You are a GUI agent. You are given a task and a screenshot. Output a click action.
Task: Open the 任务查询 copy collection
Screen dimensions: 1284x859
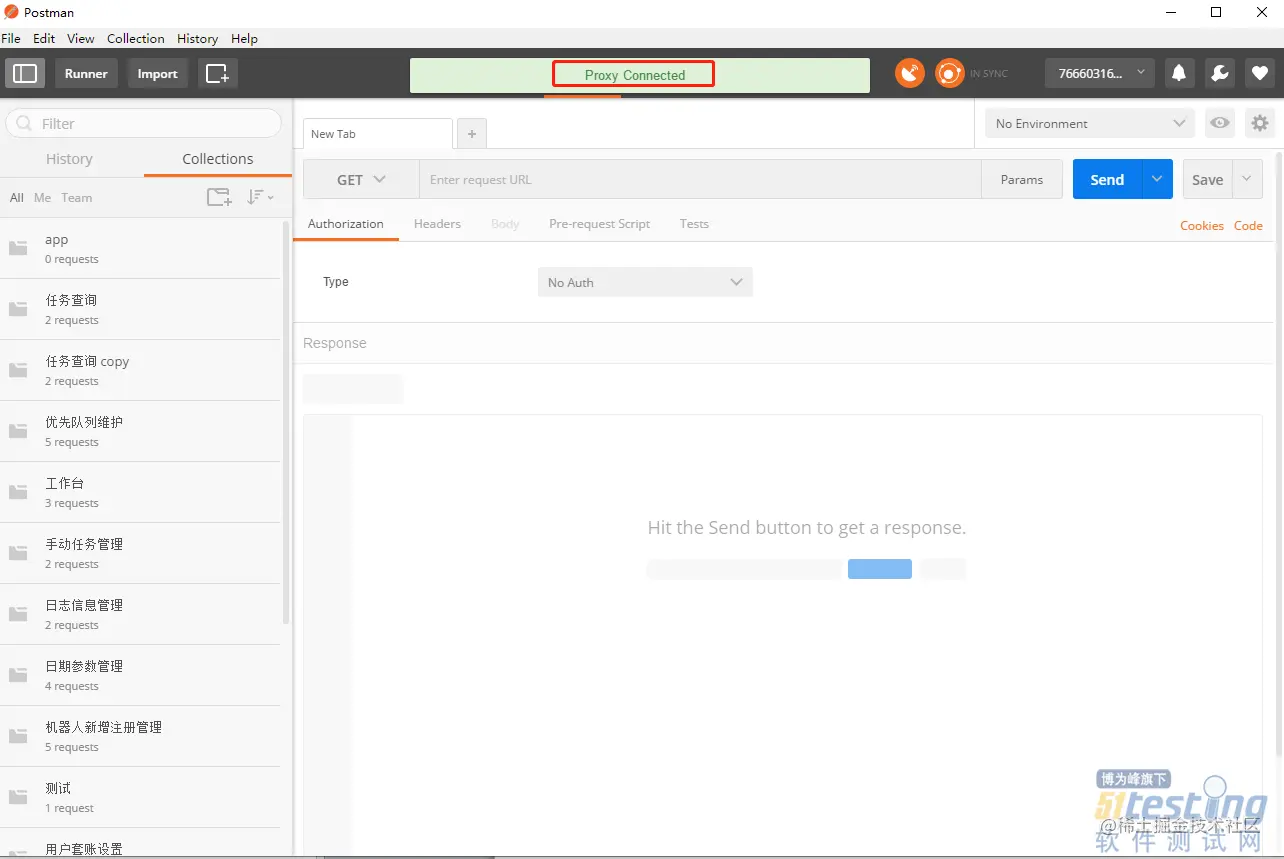coord(140,370)
